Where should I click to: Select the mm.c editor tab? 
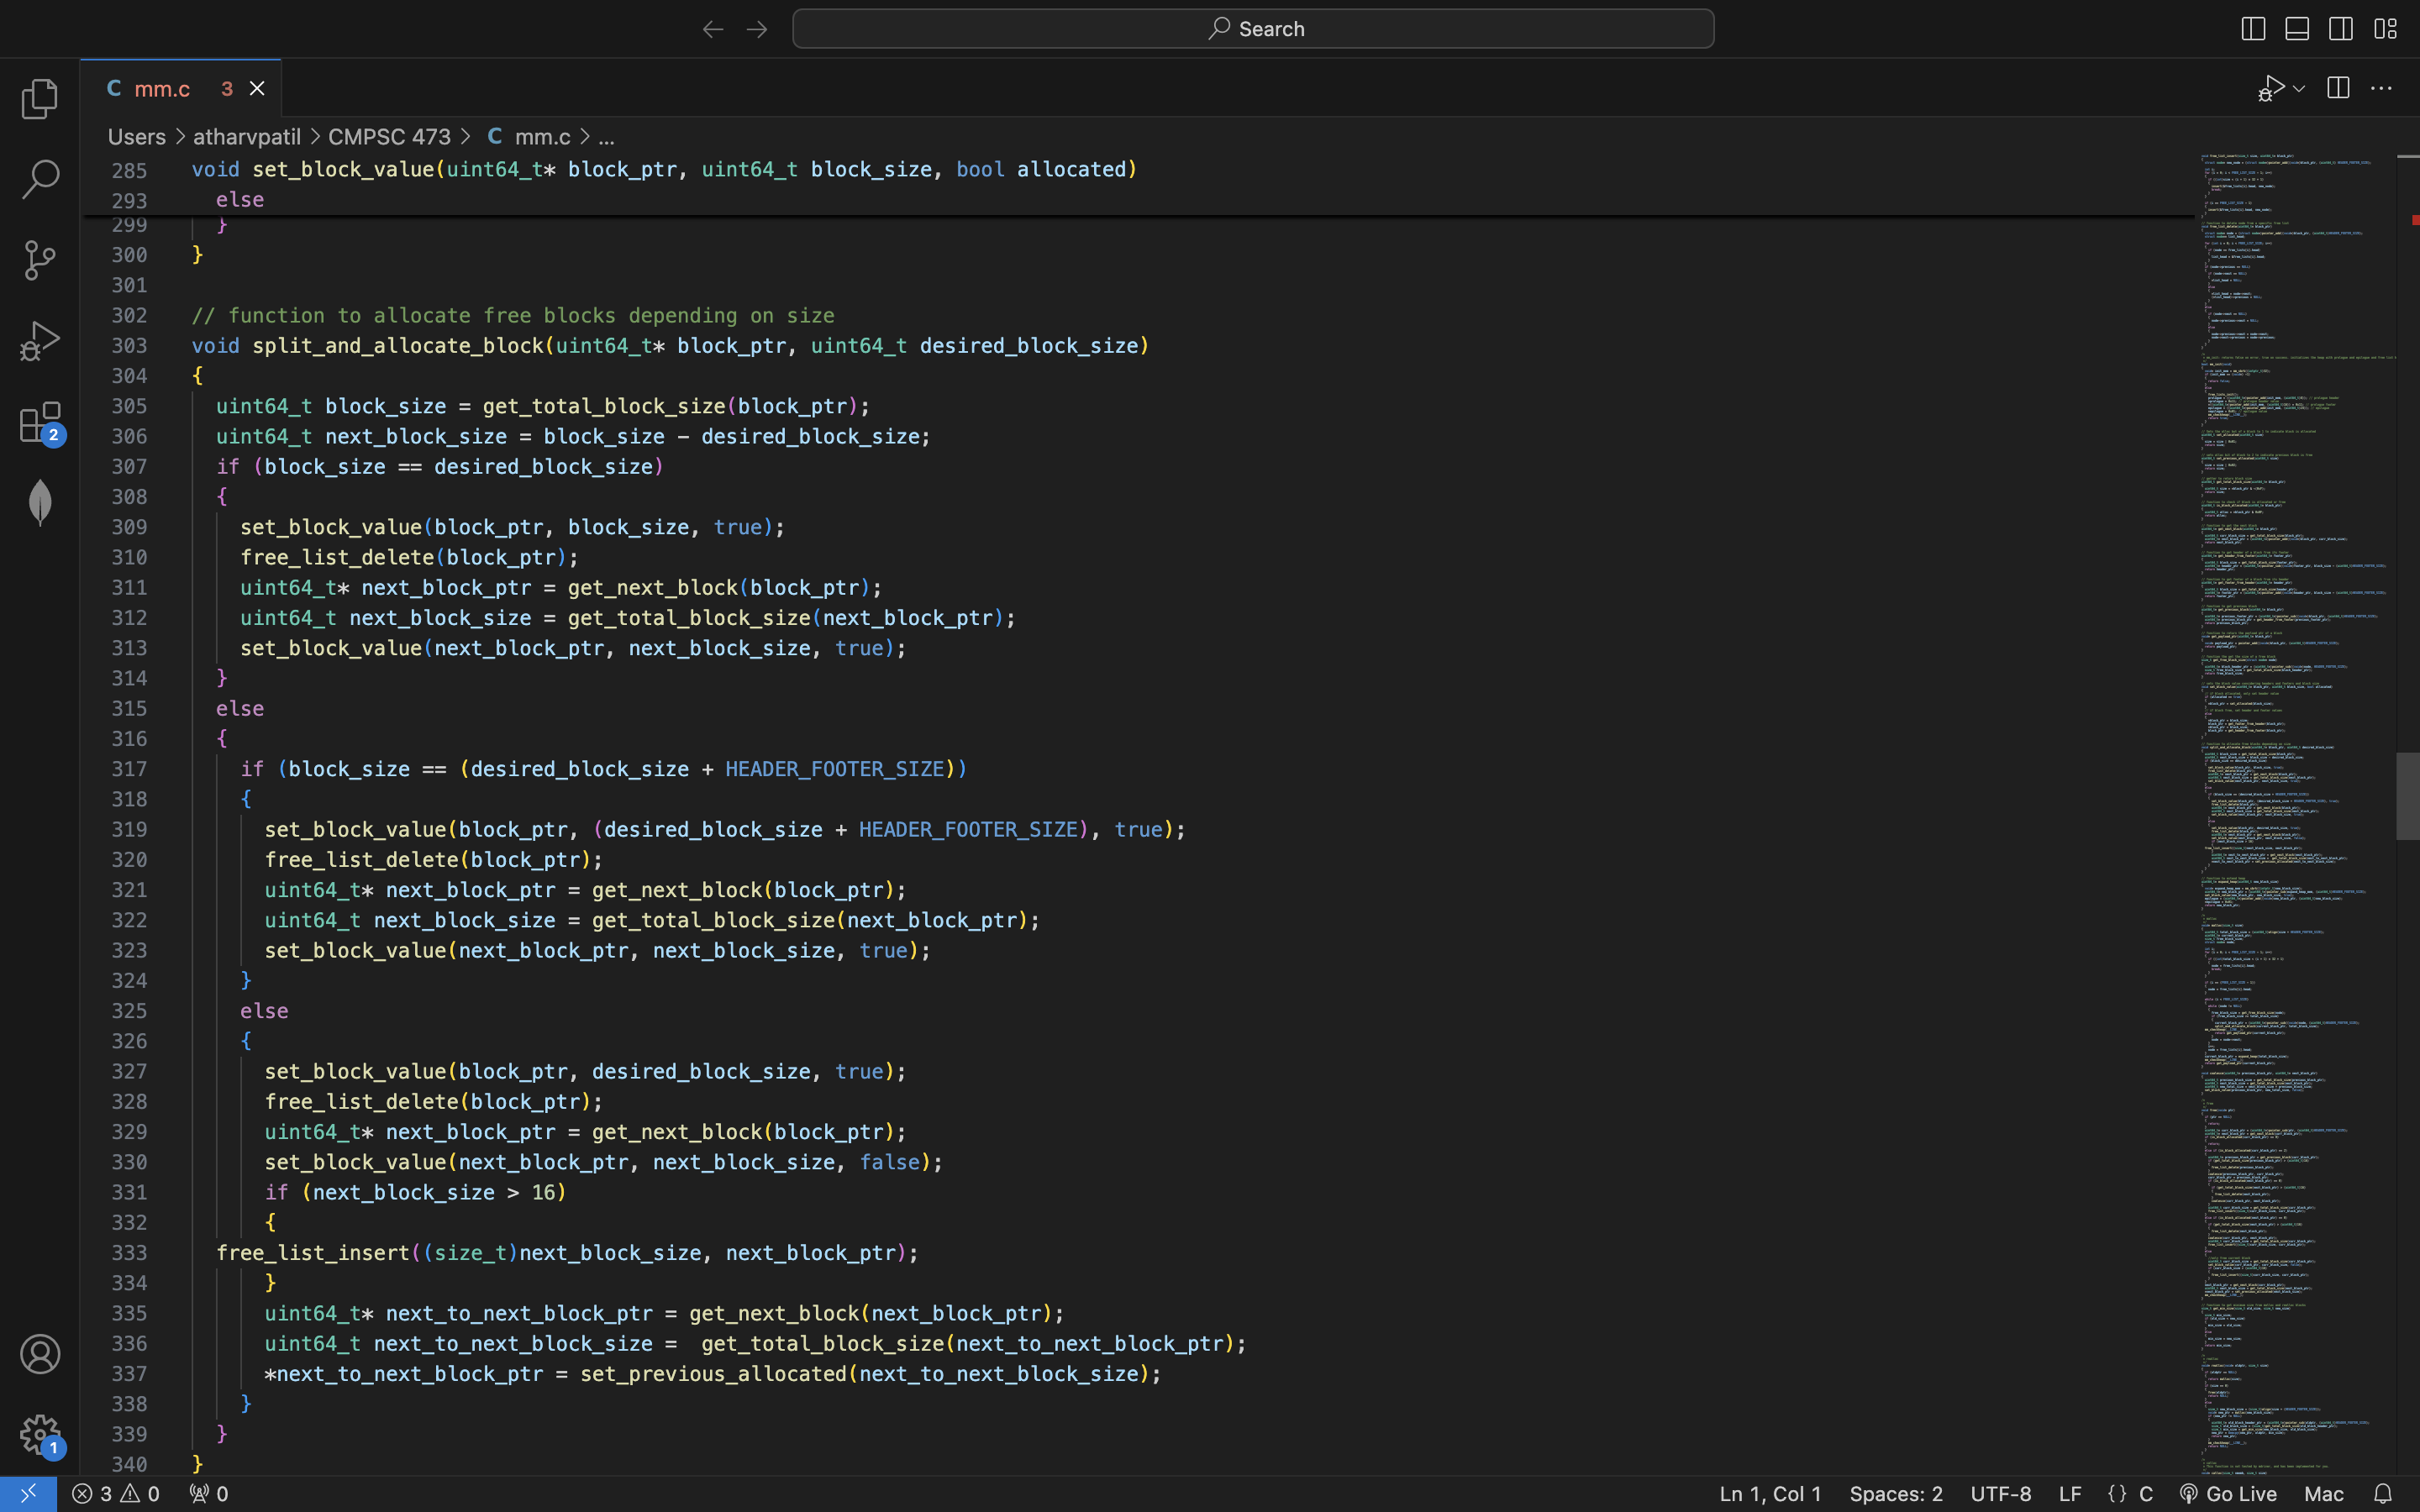(x=162, y=89)
